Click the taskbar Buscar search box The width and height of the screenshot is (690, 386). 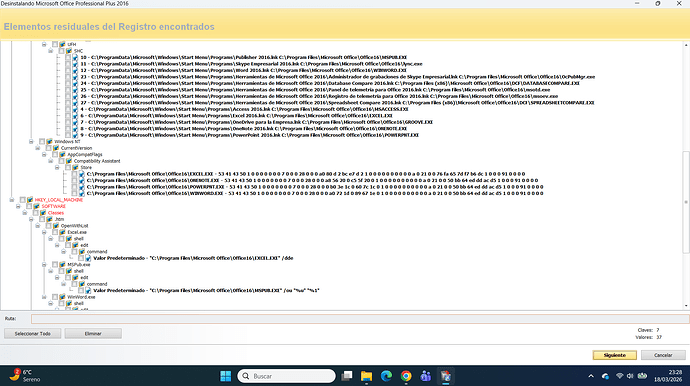[x=286, y=376]
